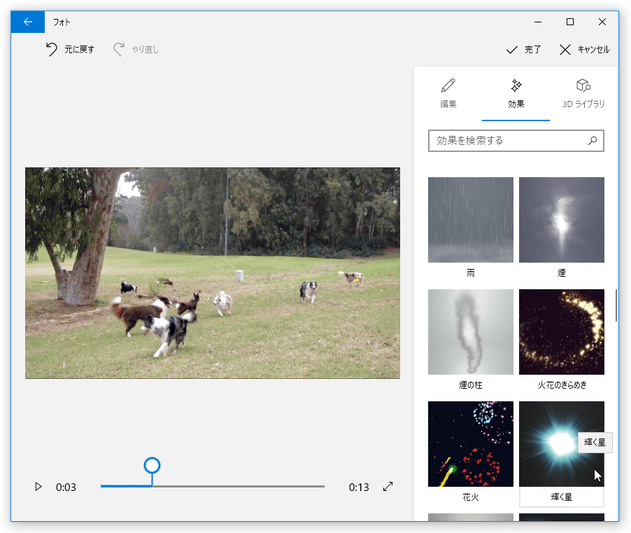
Task: Switch to the 編集 tab
Action: (448, 93)
